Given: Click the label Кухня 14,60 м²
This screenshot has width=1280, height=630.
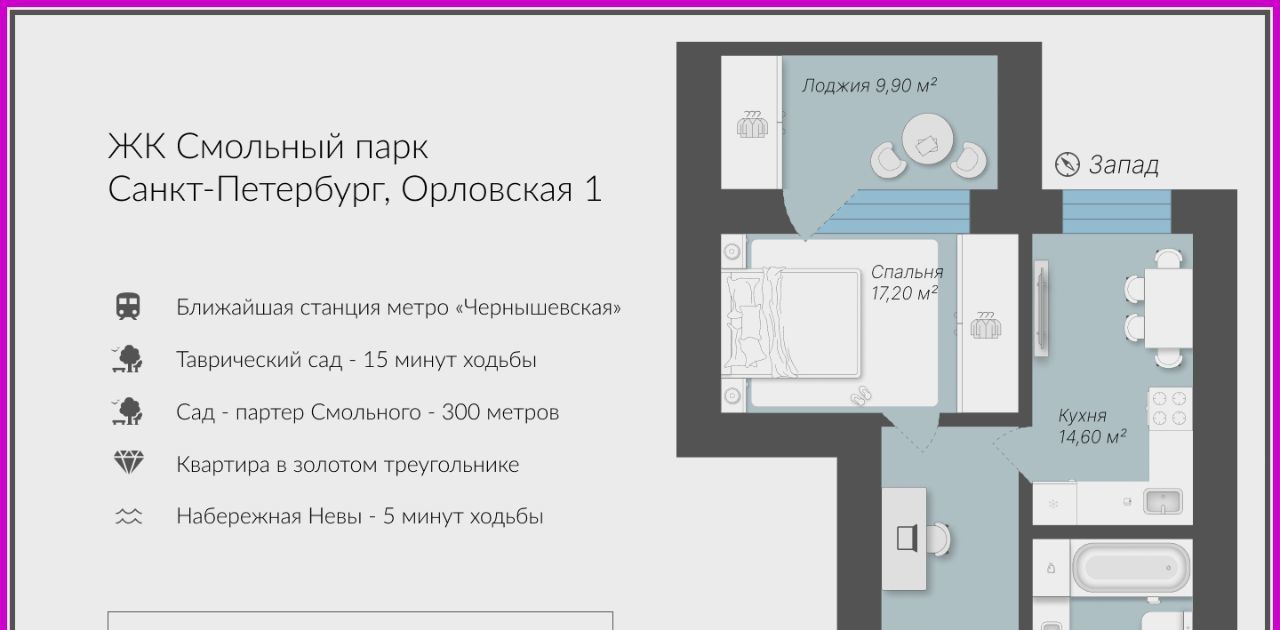Looking at the screenshot, I should (1092, 426).
